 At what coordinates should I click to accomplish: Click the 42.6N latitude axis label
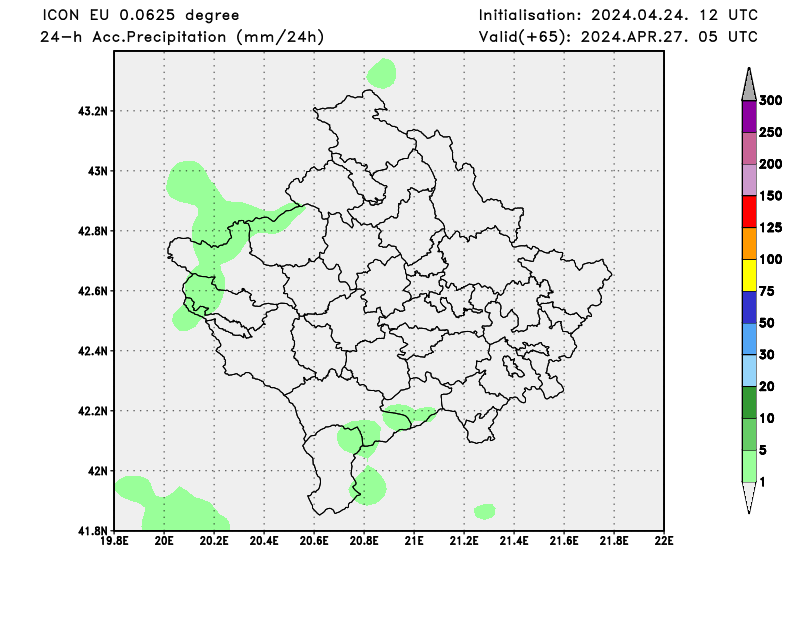click(x=93, y=291)
